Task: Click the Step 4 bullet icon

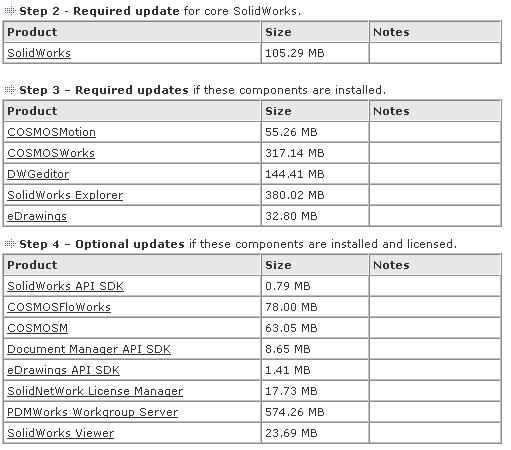Action: click(10, 244)
